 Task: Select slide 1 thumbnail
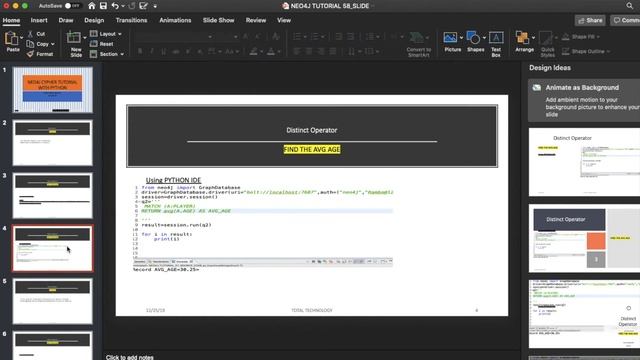(x=53, y=90)
